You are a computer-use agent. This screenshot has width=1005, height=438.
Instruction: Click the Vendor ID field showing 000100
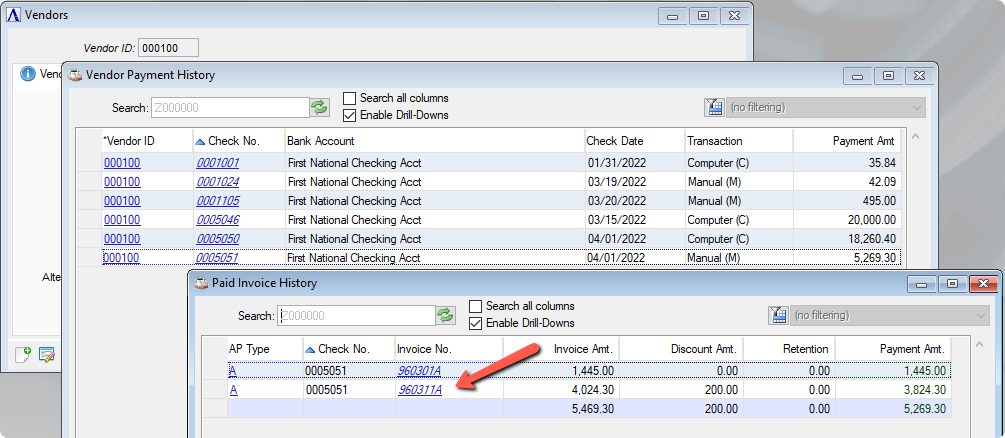pyautogui.click(x=169, y=47)
